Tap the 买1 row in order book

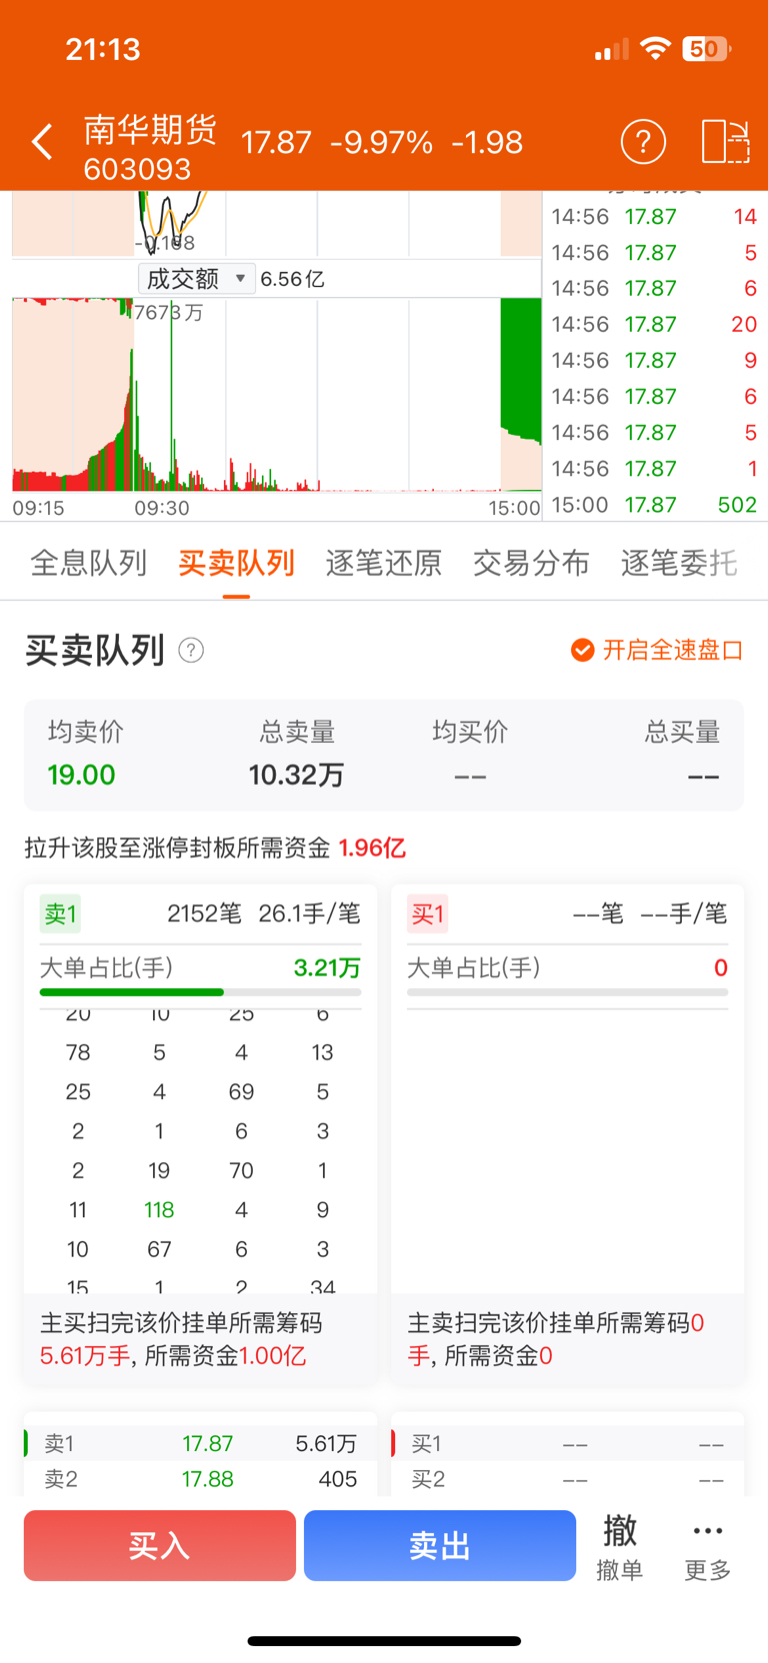[567, 1443]
